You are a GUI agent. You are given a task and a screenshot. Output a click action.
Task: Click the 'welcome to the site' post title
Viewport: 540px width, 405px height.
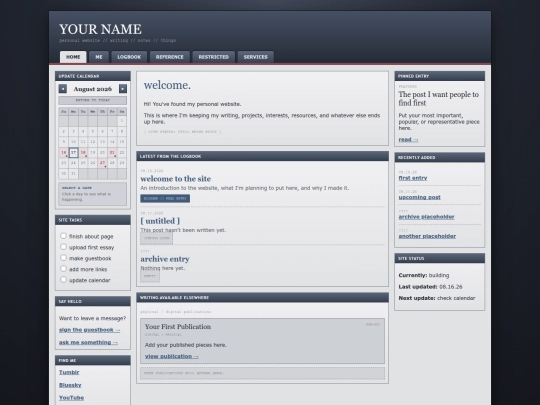(x=176, y=179)
